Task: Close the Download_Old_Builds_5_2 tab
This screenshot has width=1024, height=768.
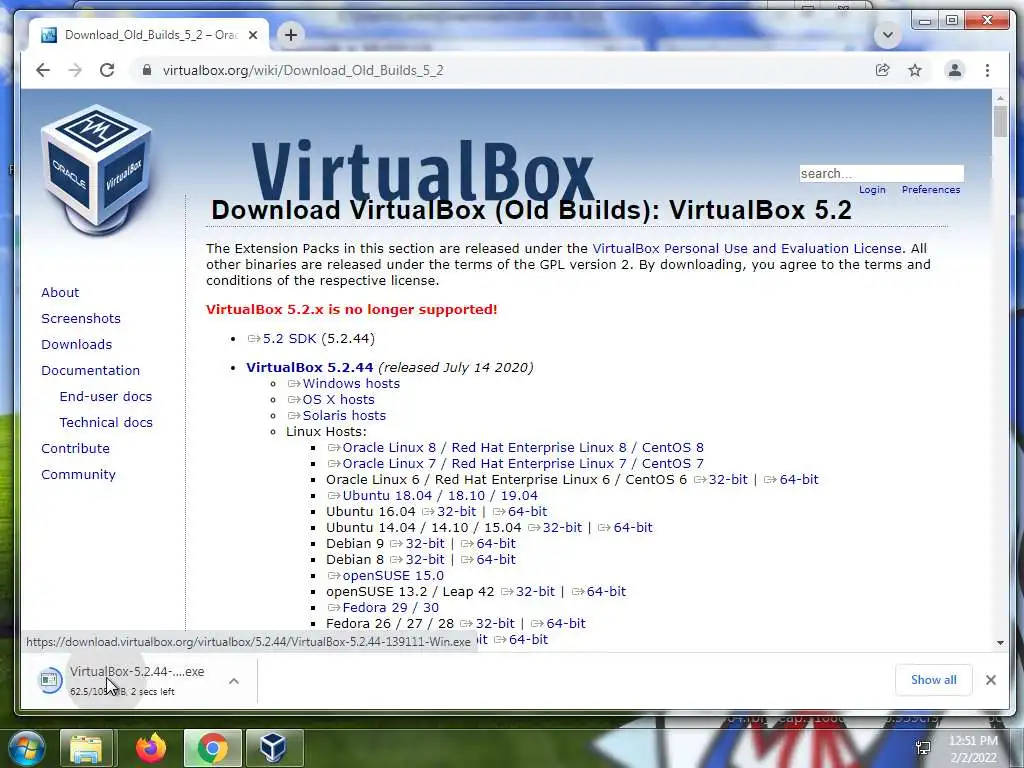Action: (x=253, y=35)
